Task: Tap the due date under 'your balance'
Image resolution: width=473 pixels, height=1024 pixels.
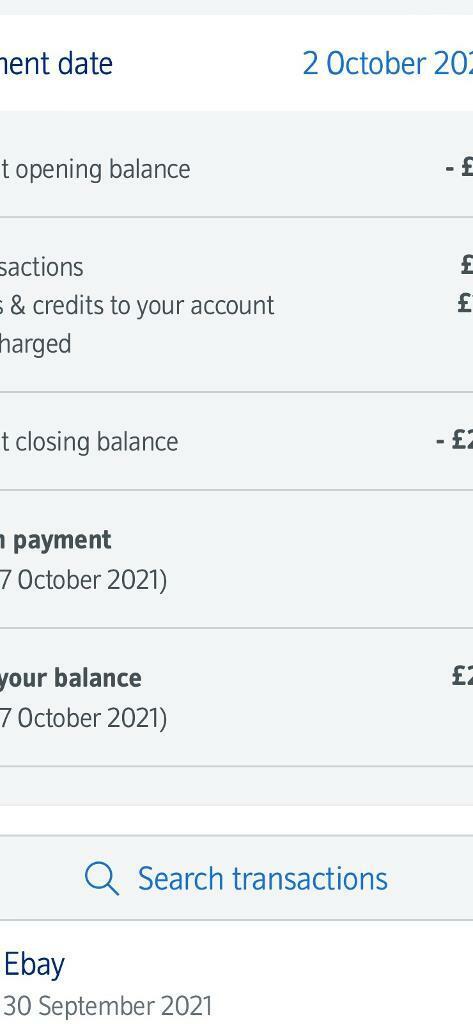Action: (x=83, y=718)
